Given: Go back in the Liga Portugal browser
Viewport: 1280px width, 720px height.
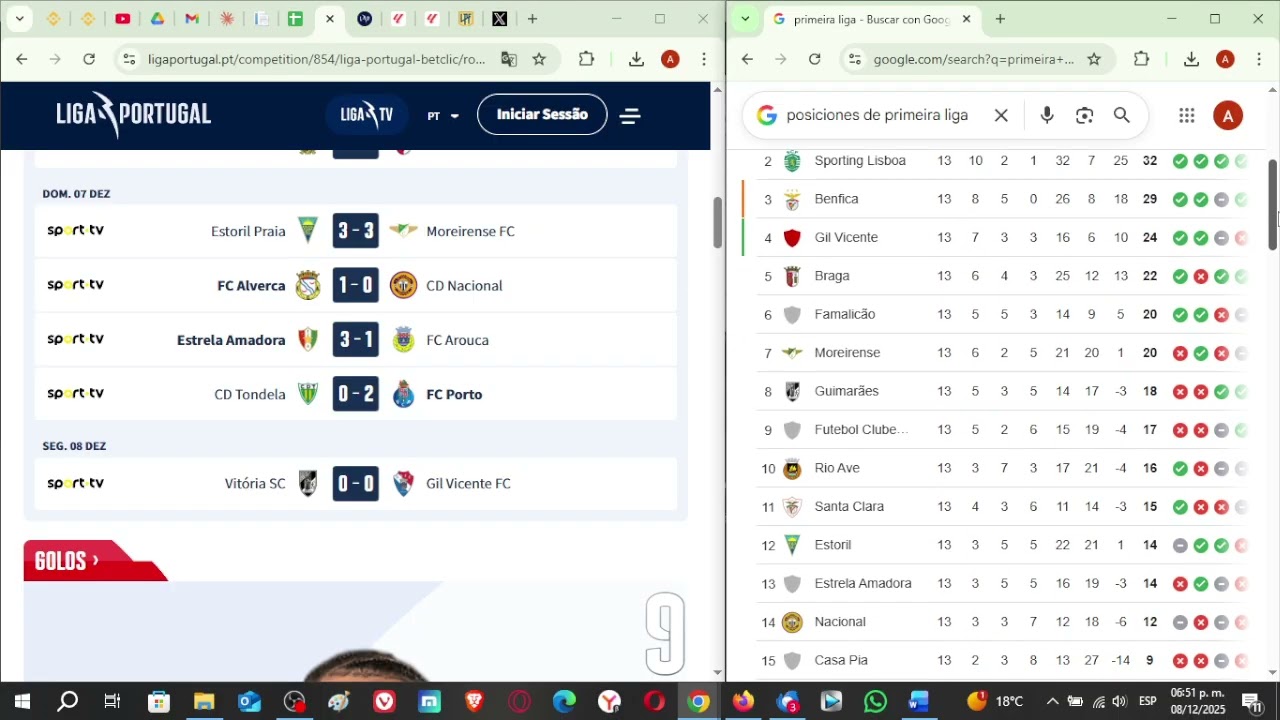Looking at the screenshot, I should pyautogui.click(x=22, y=59).
